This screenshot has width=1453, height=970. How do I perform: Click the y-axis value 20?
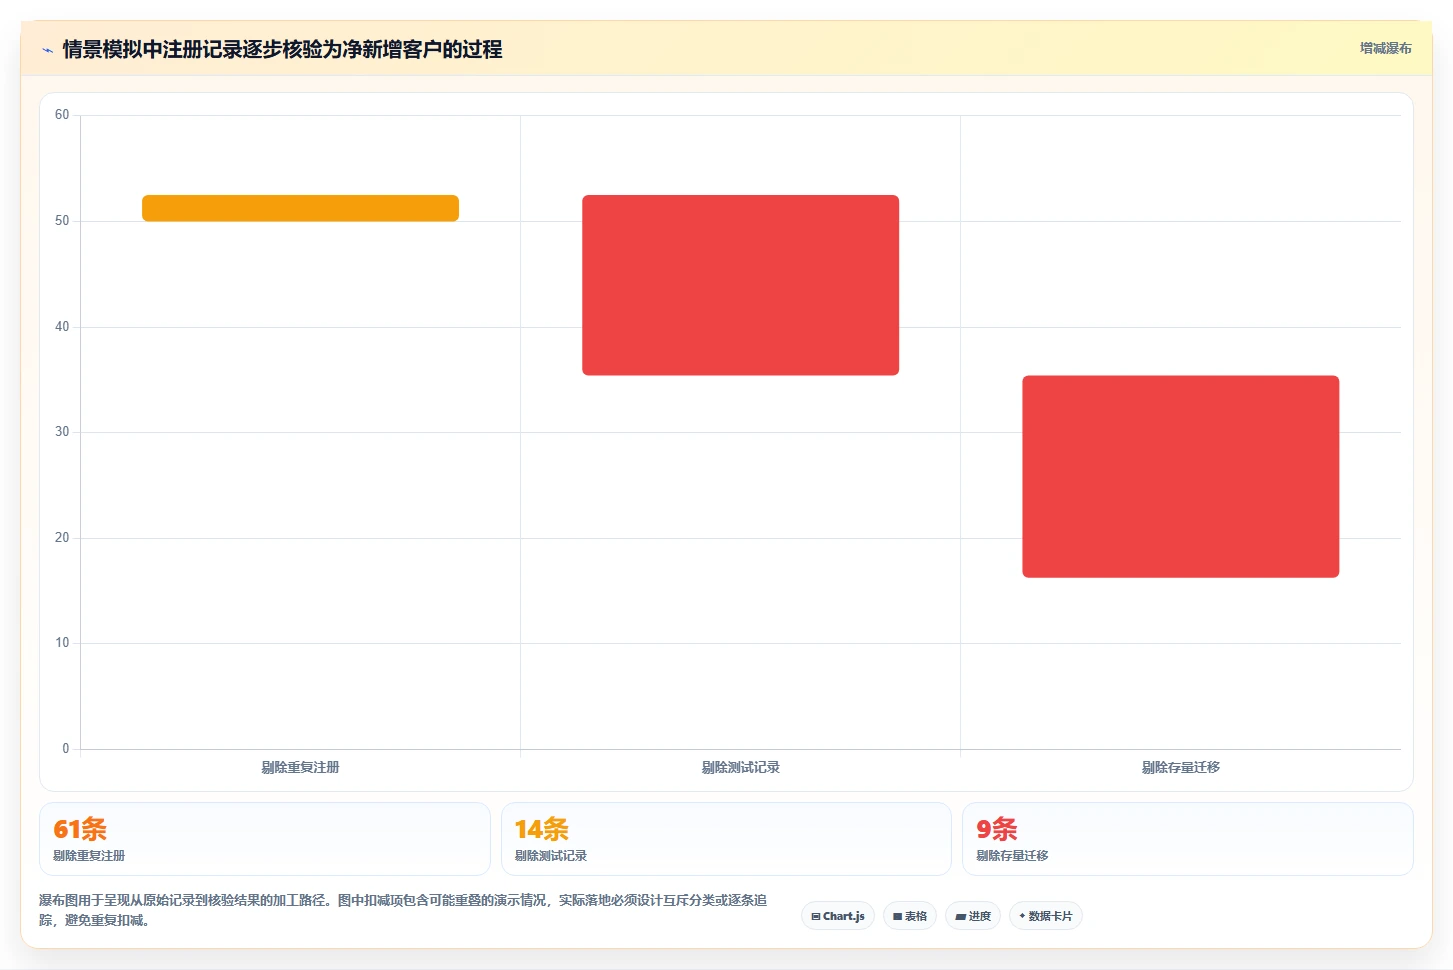pos(62,538)
